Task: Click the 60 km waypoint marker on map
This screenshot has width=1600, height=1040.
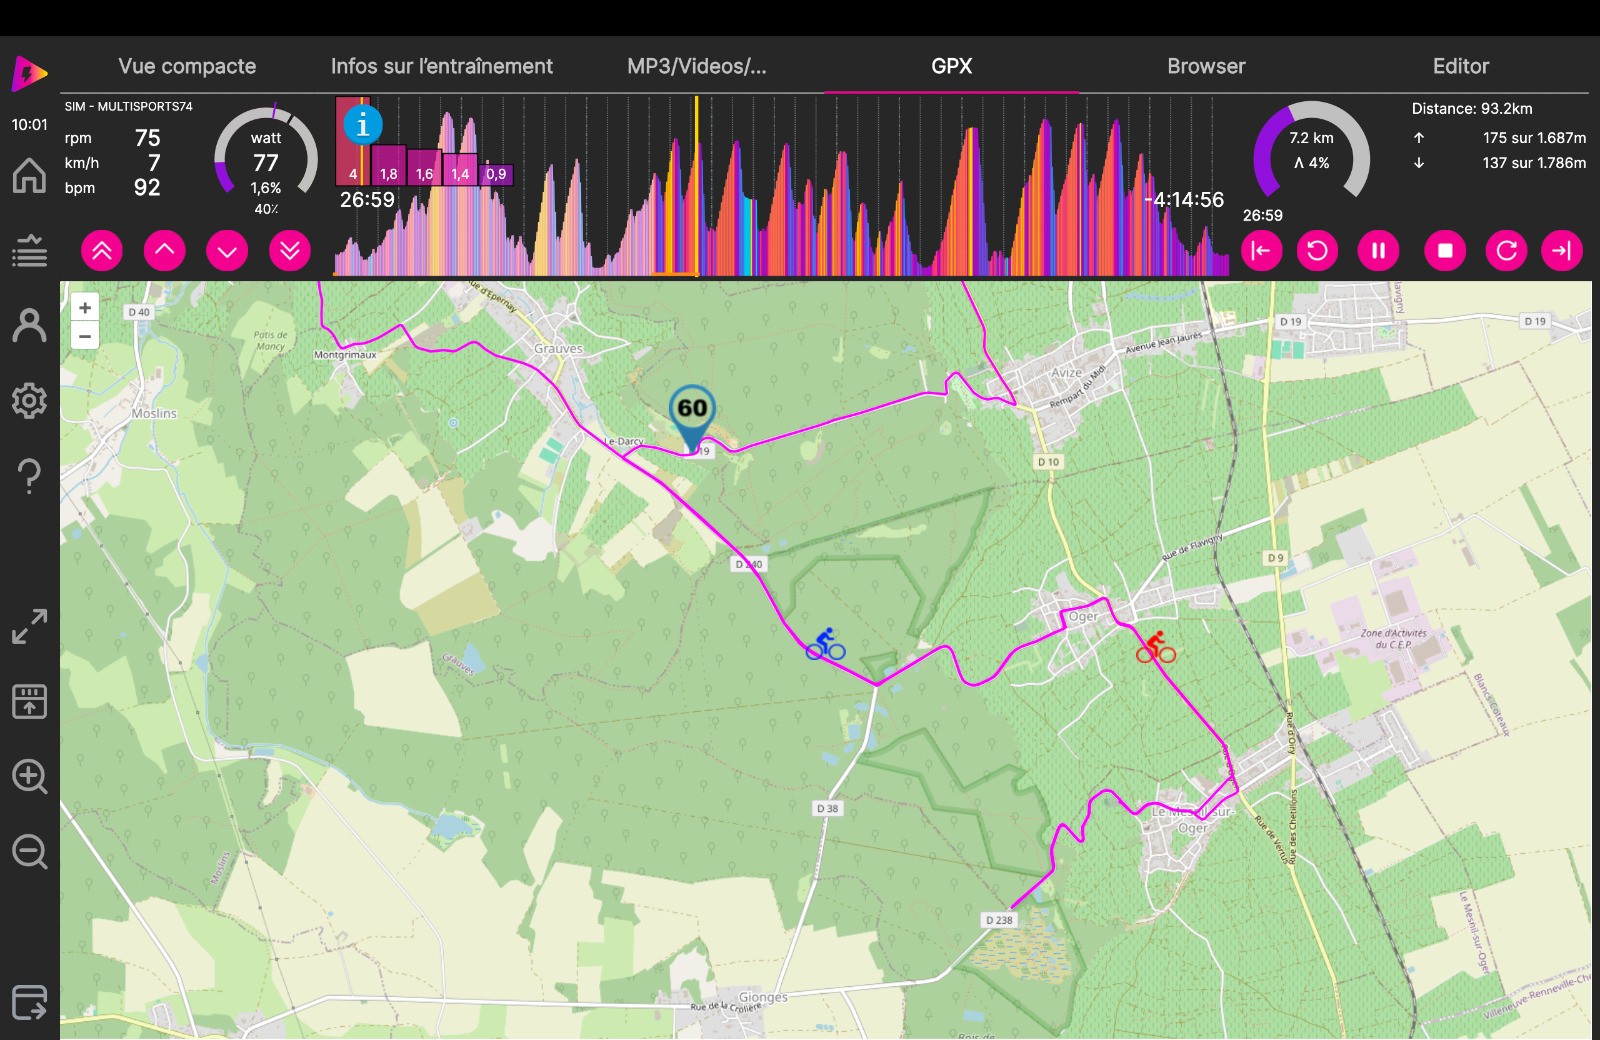Action: click(692, 411)
